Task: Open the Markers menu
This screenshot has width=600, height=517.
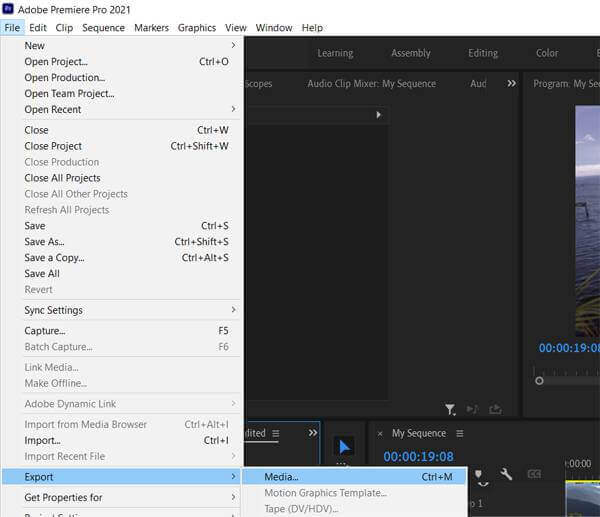Action: [151, 28]
